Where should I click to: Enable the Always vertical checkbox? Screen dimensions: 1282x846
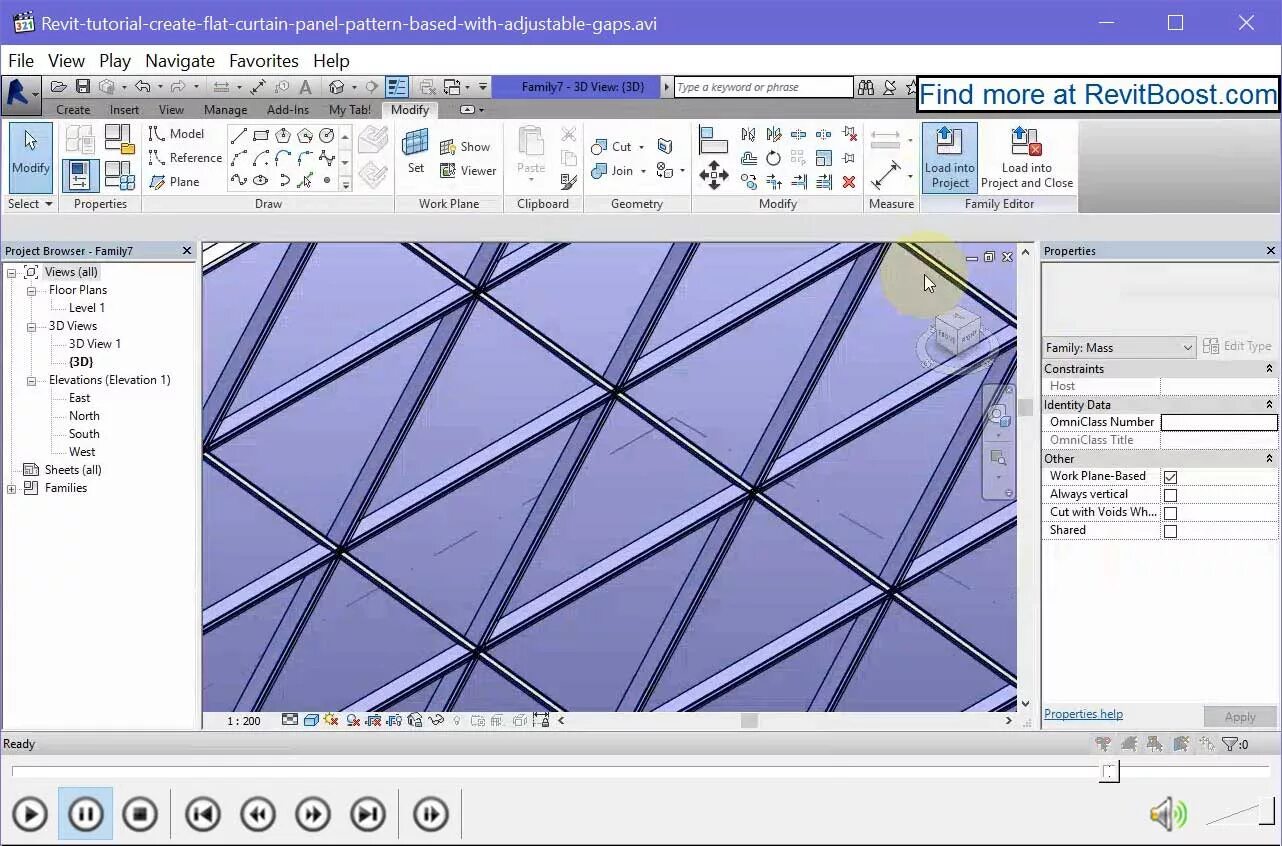[1170, 495]
